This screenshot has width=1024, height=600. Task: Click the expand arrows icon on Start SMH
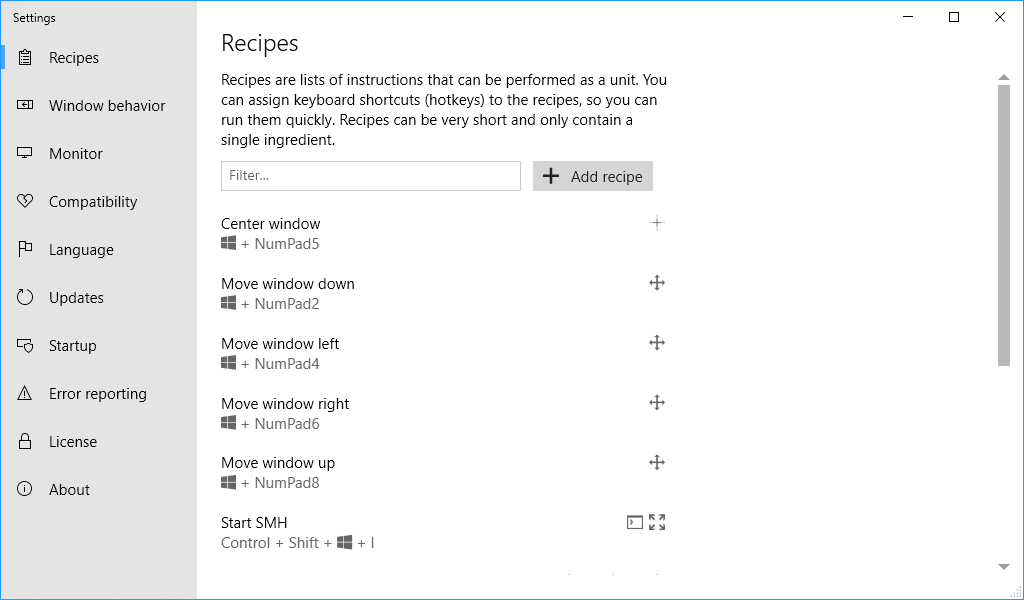point(657,522)
